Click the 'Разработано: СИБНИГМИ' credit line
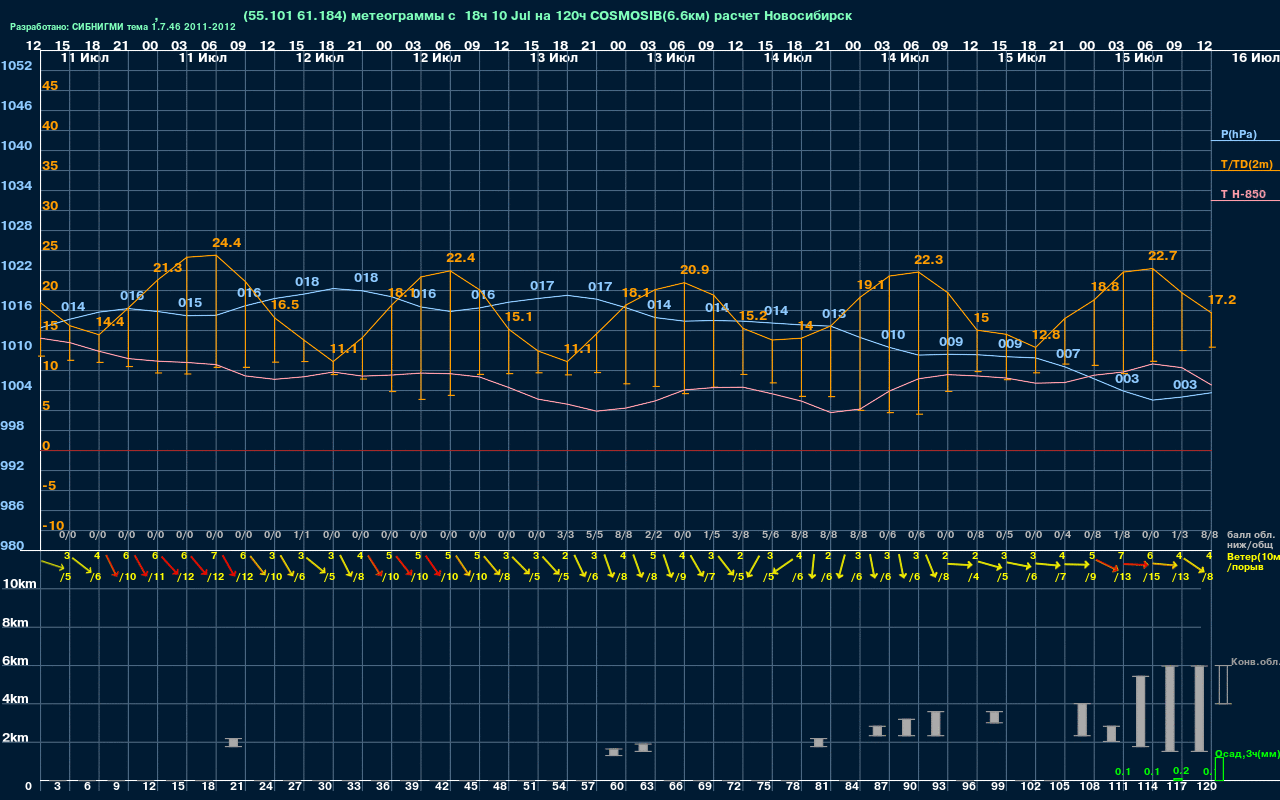 pos(123,27)
